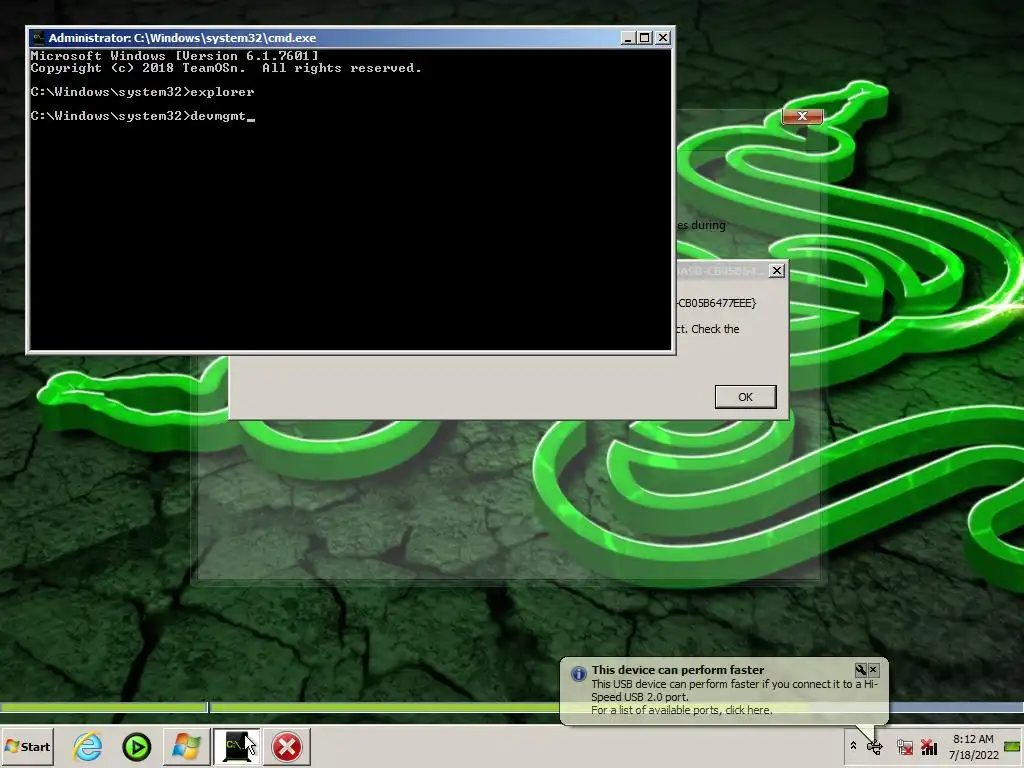Click the 'click here' available ports text

pos(748,710)
